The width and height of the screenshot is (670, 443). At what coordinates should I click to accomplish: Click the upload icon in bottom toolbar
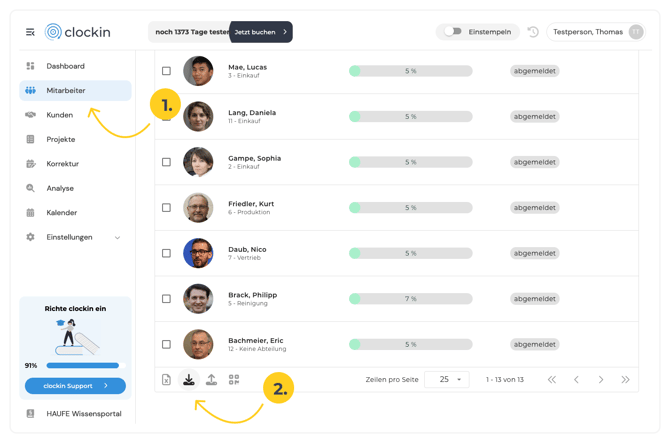(212, 379)
